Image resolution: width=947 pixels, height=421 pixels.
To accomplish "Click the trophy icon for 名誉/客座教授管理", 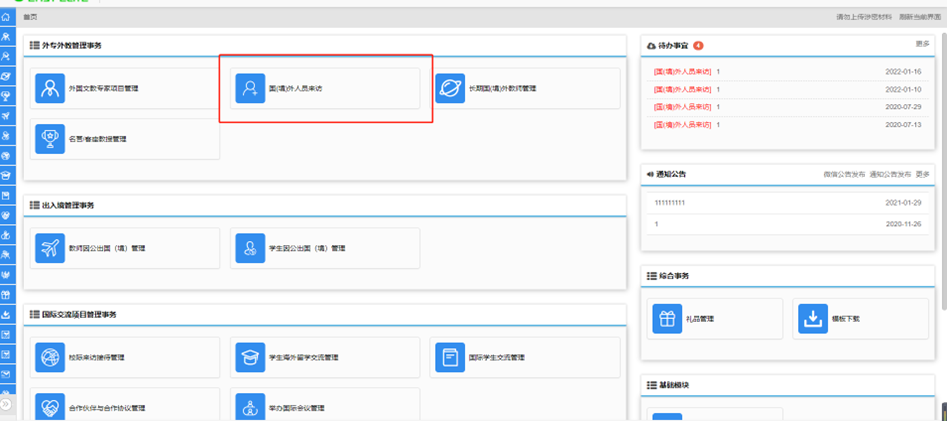I will pyautogui.click(x=50, y=139).
